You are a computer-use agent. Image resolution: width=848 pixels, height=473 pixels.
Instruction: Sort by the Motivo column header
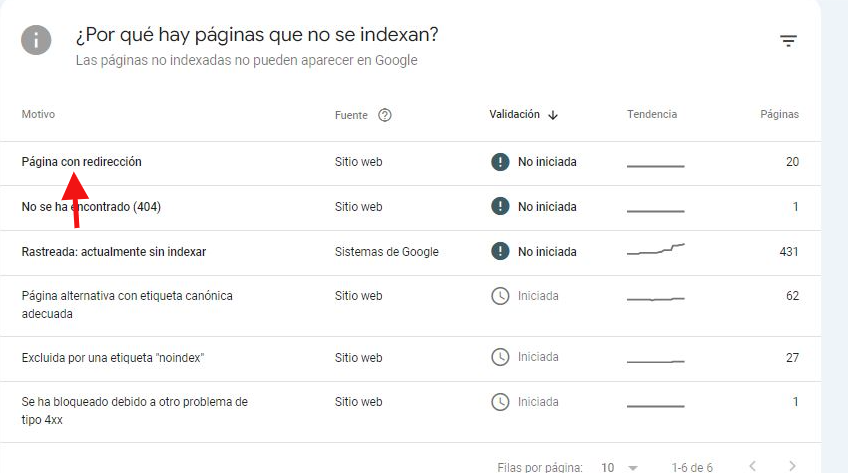tap(38, 115)
